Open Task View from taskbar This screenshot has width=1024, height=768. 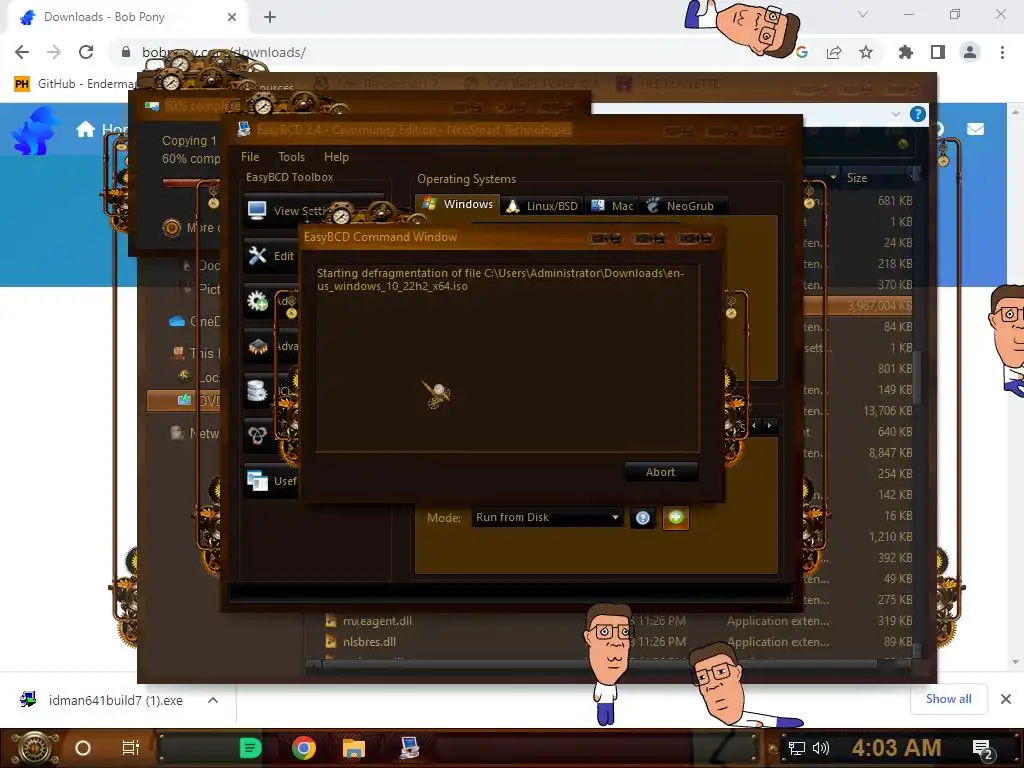[131, 748]
